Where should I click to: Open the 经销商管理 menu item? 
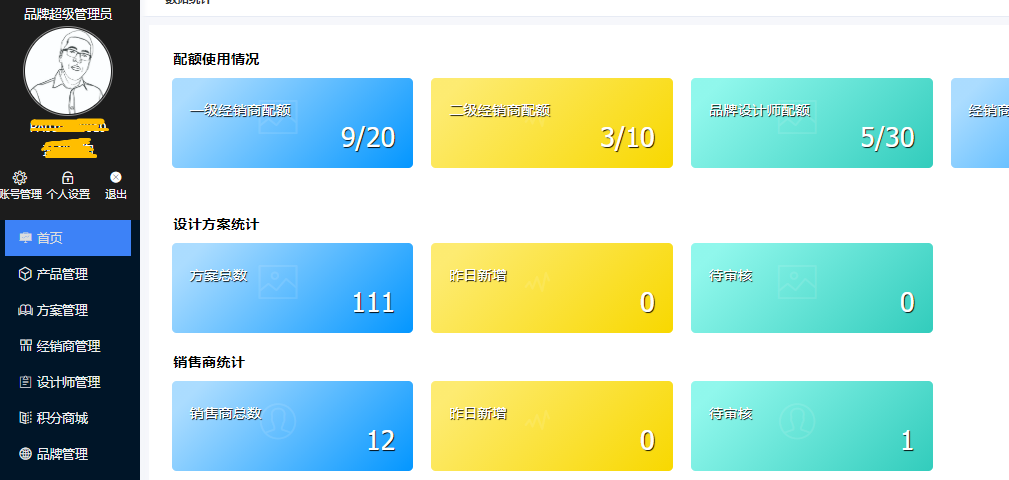click(x=68, y=346)
